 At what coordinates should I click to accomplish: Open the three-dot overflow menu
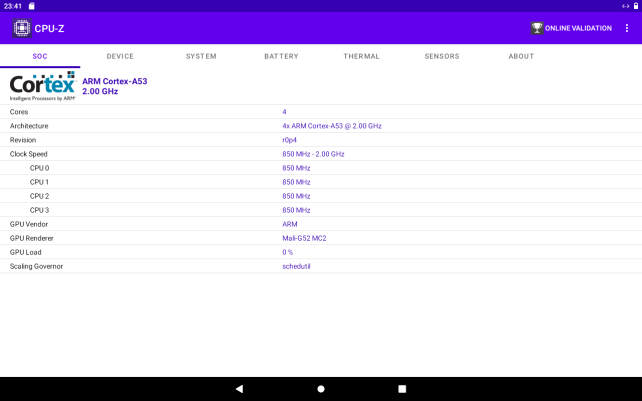pyautogui.click(x=627, y=28)
